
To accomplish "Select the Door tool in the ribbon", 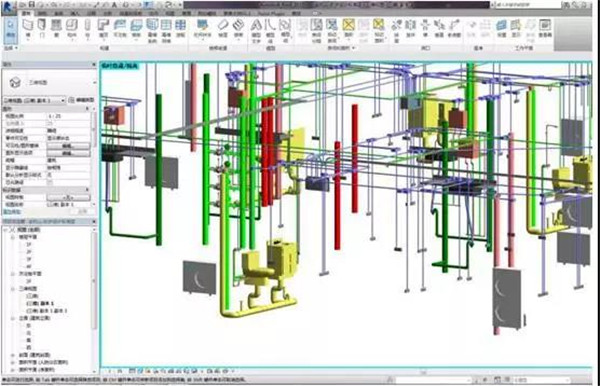I will (x=42, y=29).
